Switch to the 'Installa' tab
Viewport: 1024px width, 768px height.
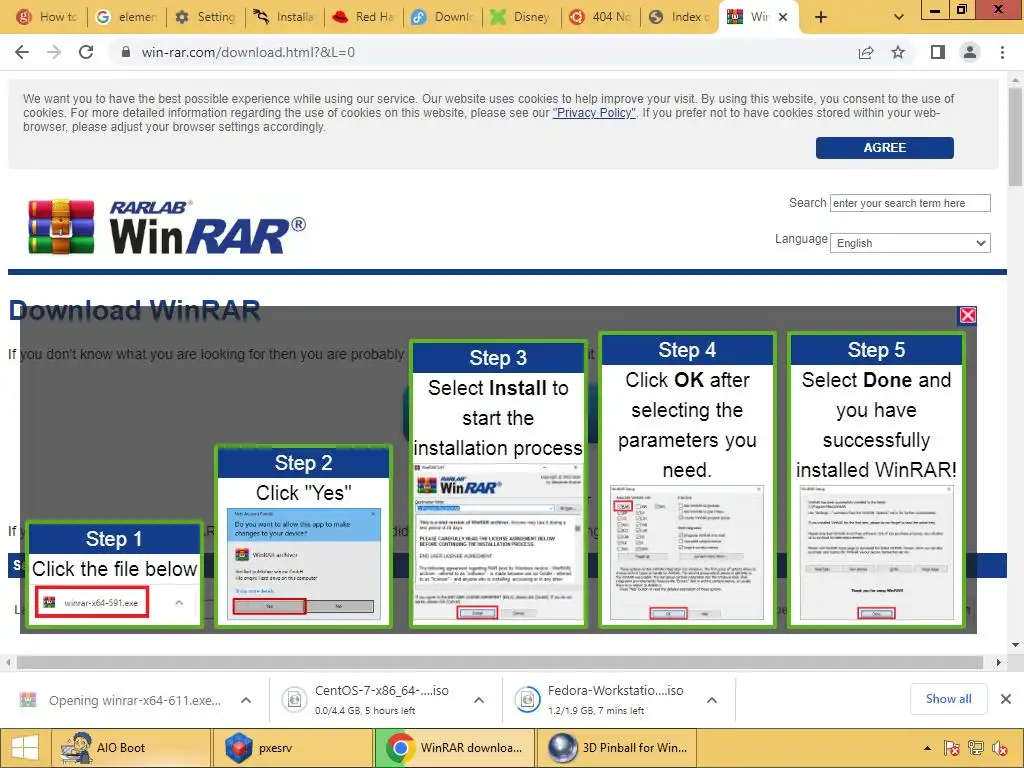pyautogui.click(x=284, y=17)
